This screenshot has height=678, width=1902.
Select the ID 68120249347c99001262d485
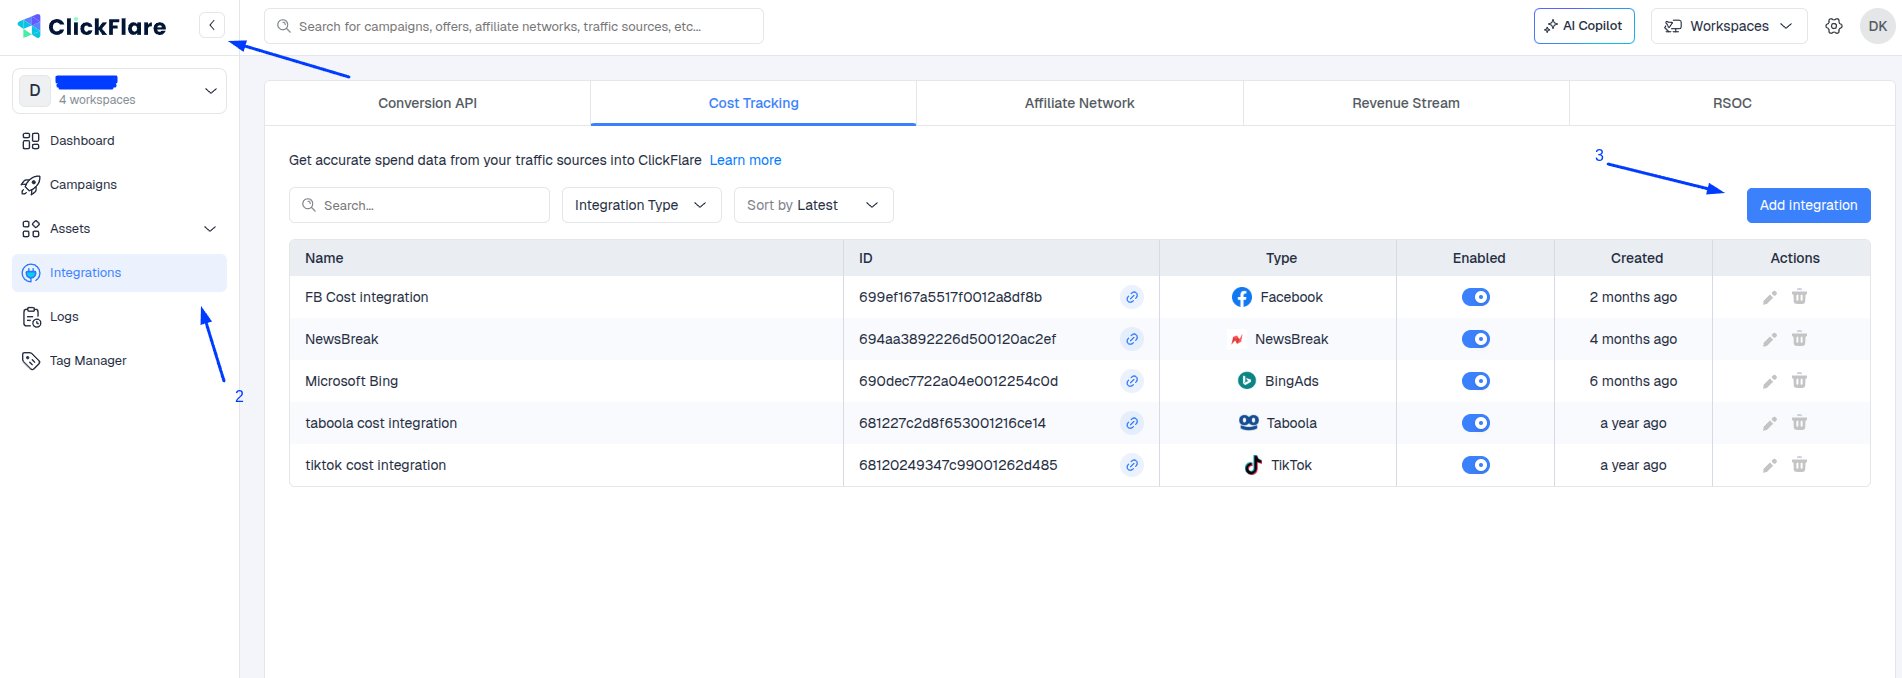point(958,465)
